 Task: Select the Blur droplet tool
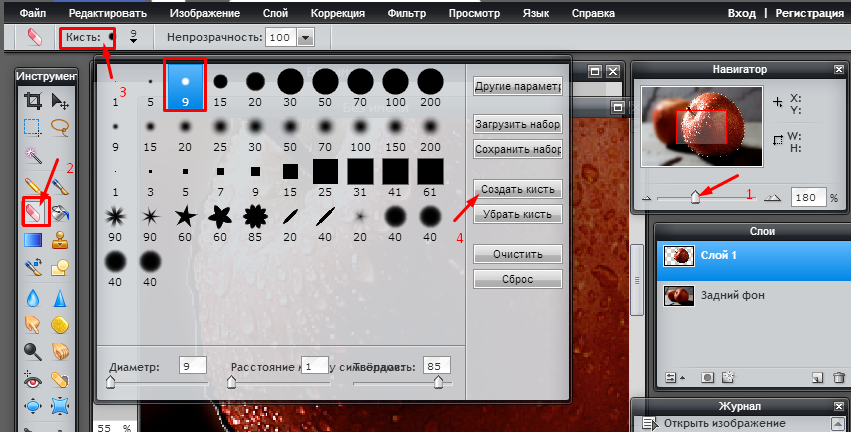(33, 297)
